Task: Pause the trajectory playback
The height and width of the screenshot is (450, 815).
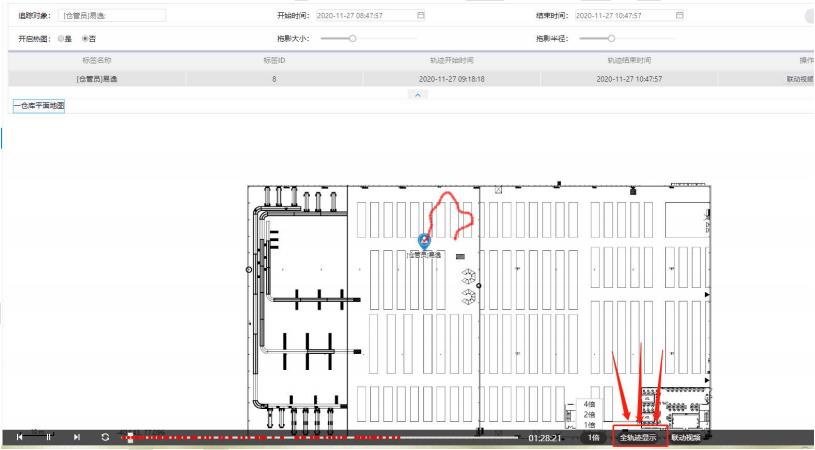Action: [47, 438]
